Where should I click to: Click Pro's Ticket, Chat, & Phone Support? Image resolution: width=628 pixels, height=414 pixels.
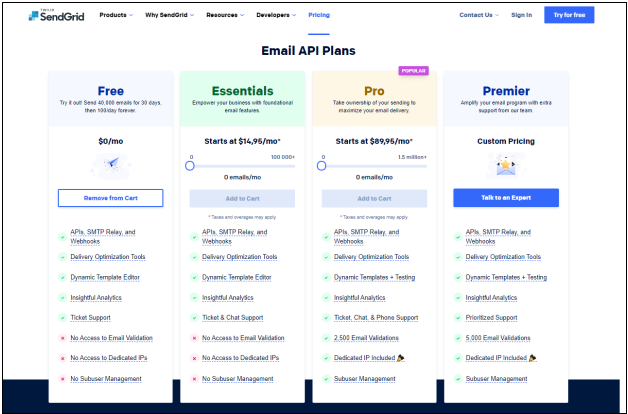tap(376, 318)
